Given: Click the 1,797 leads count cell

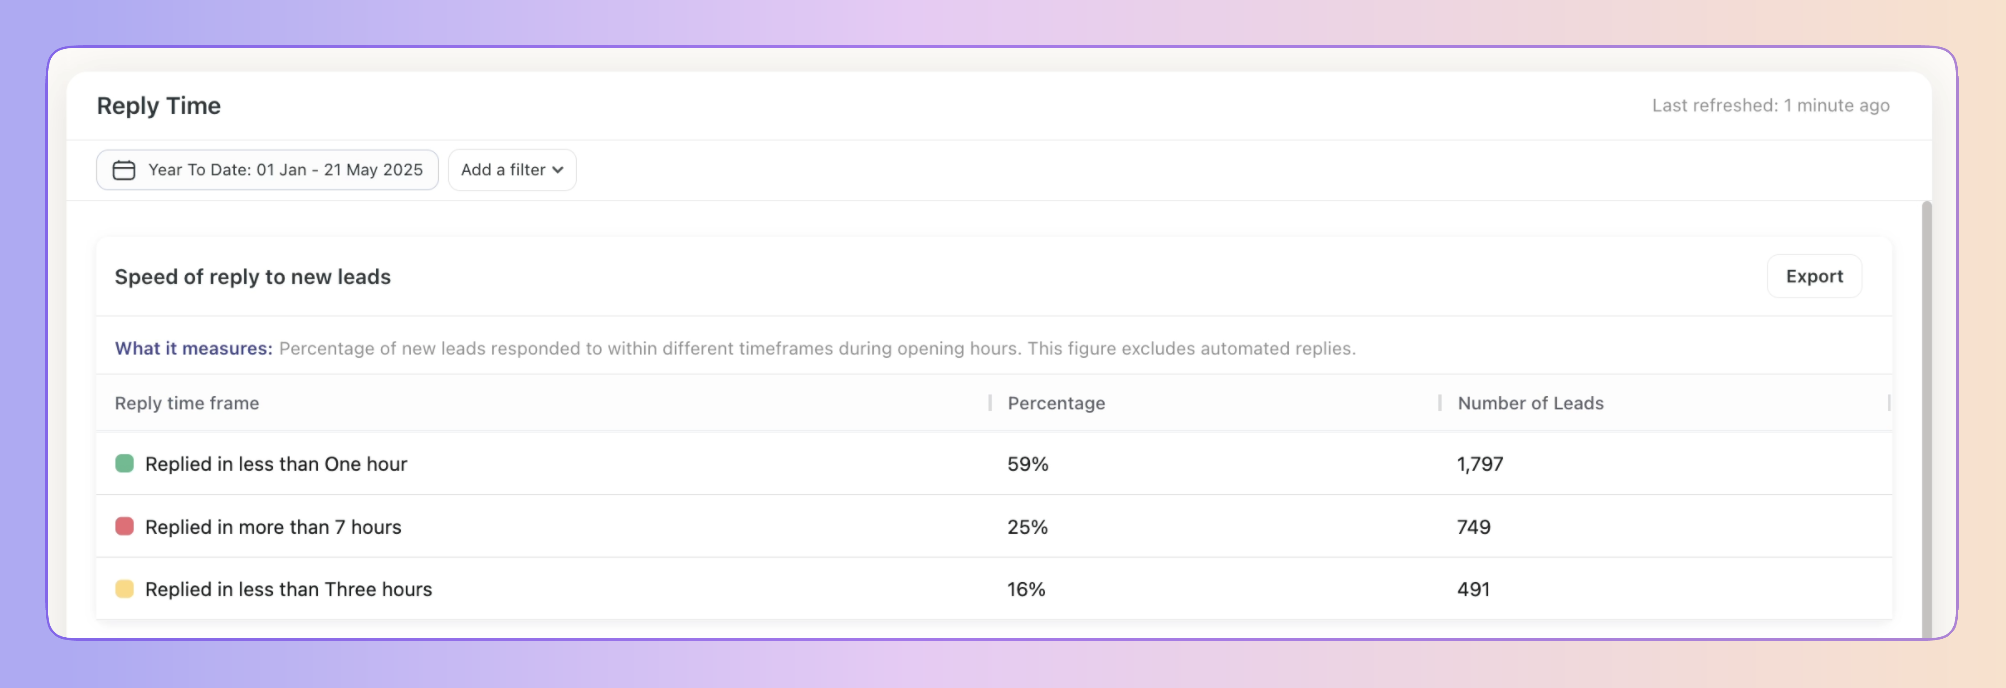Looking at the screenshot, I should 1480,464.
